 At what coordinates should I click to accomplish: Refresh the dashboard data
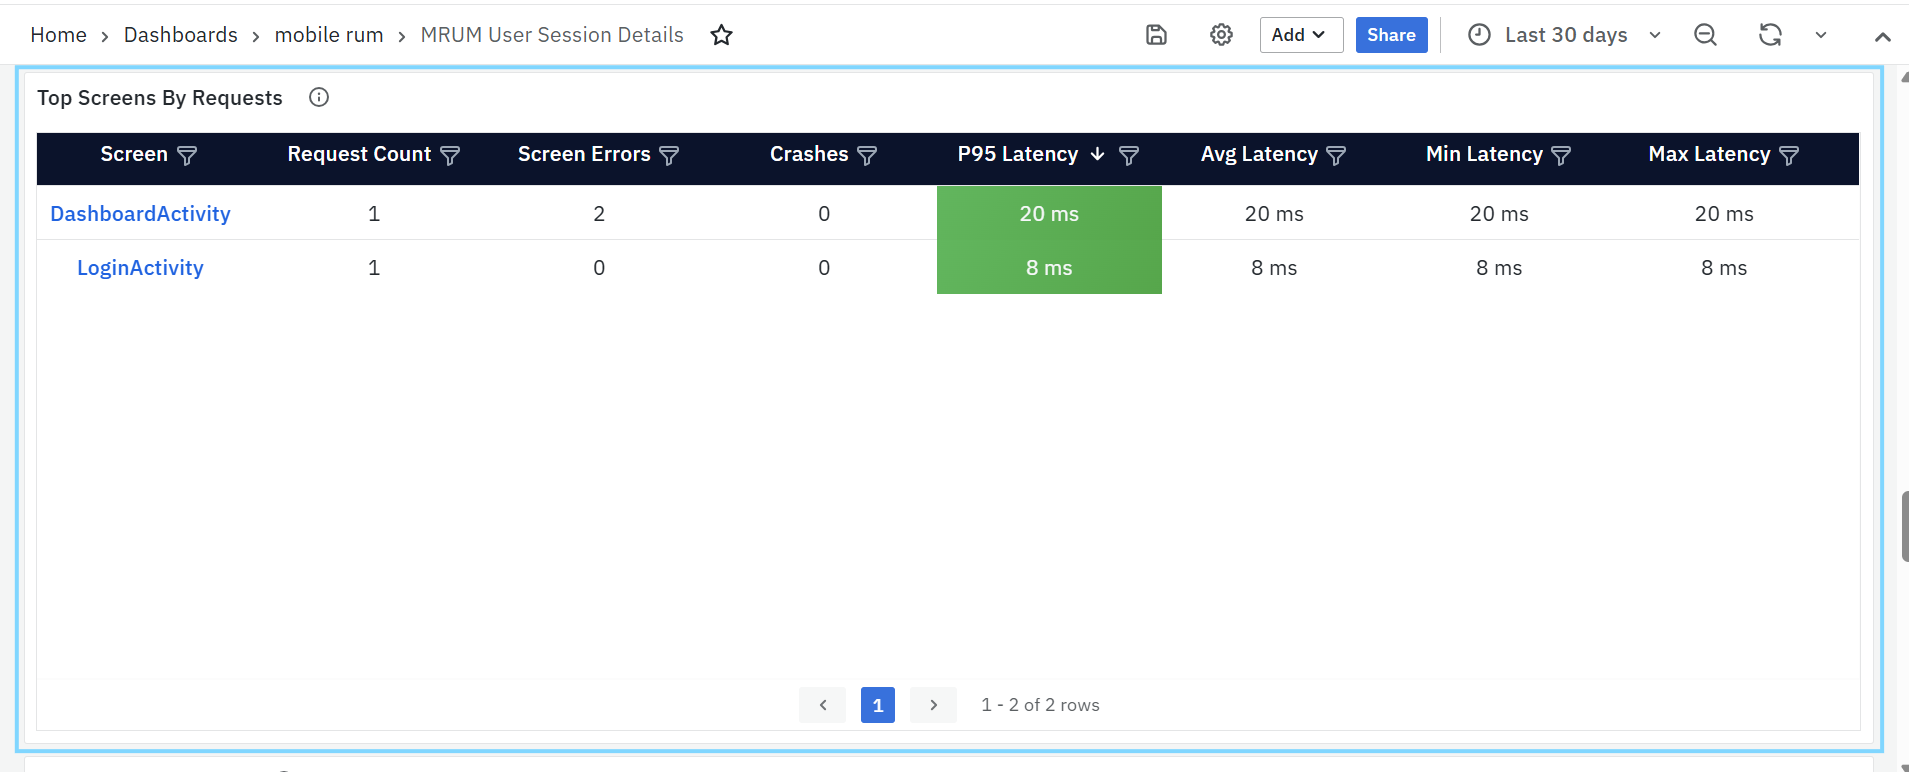1770,35
